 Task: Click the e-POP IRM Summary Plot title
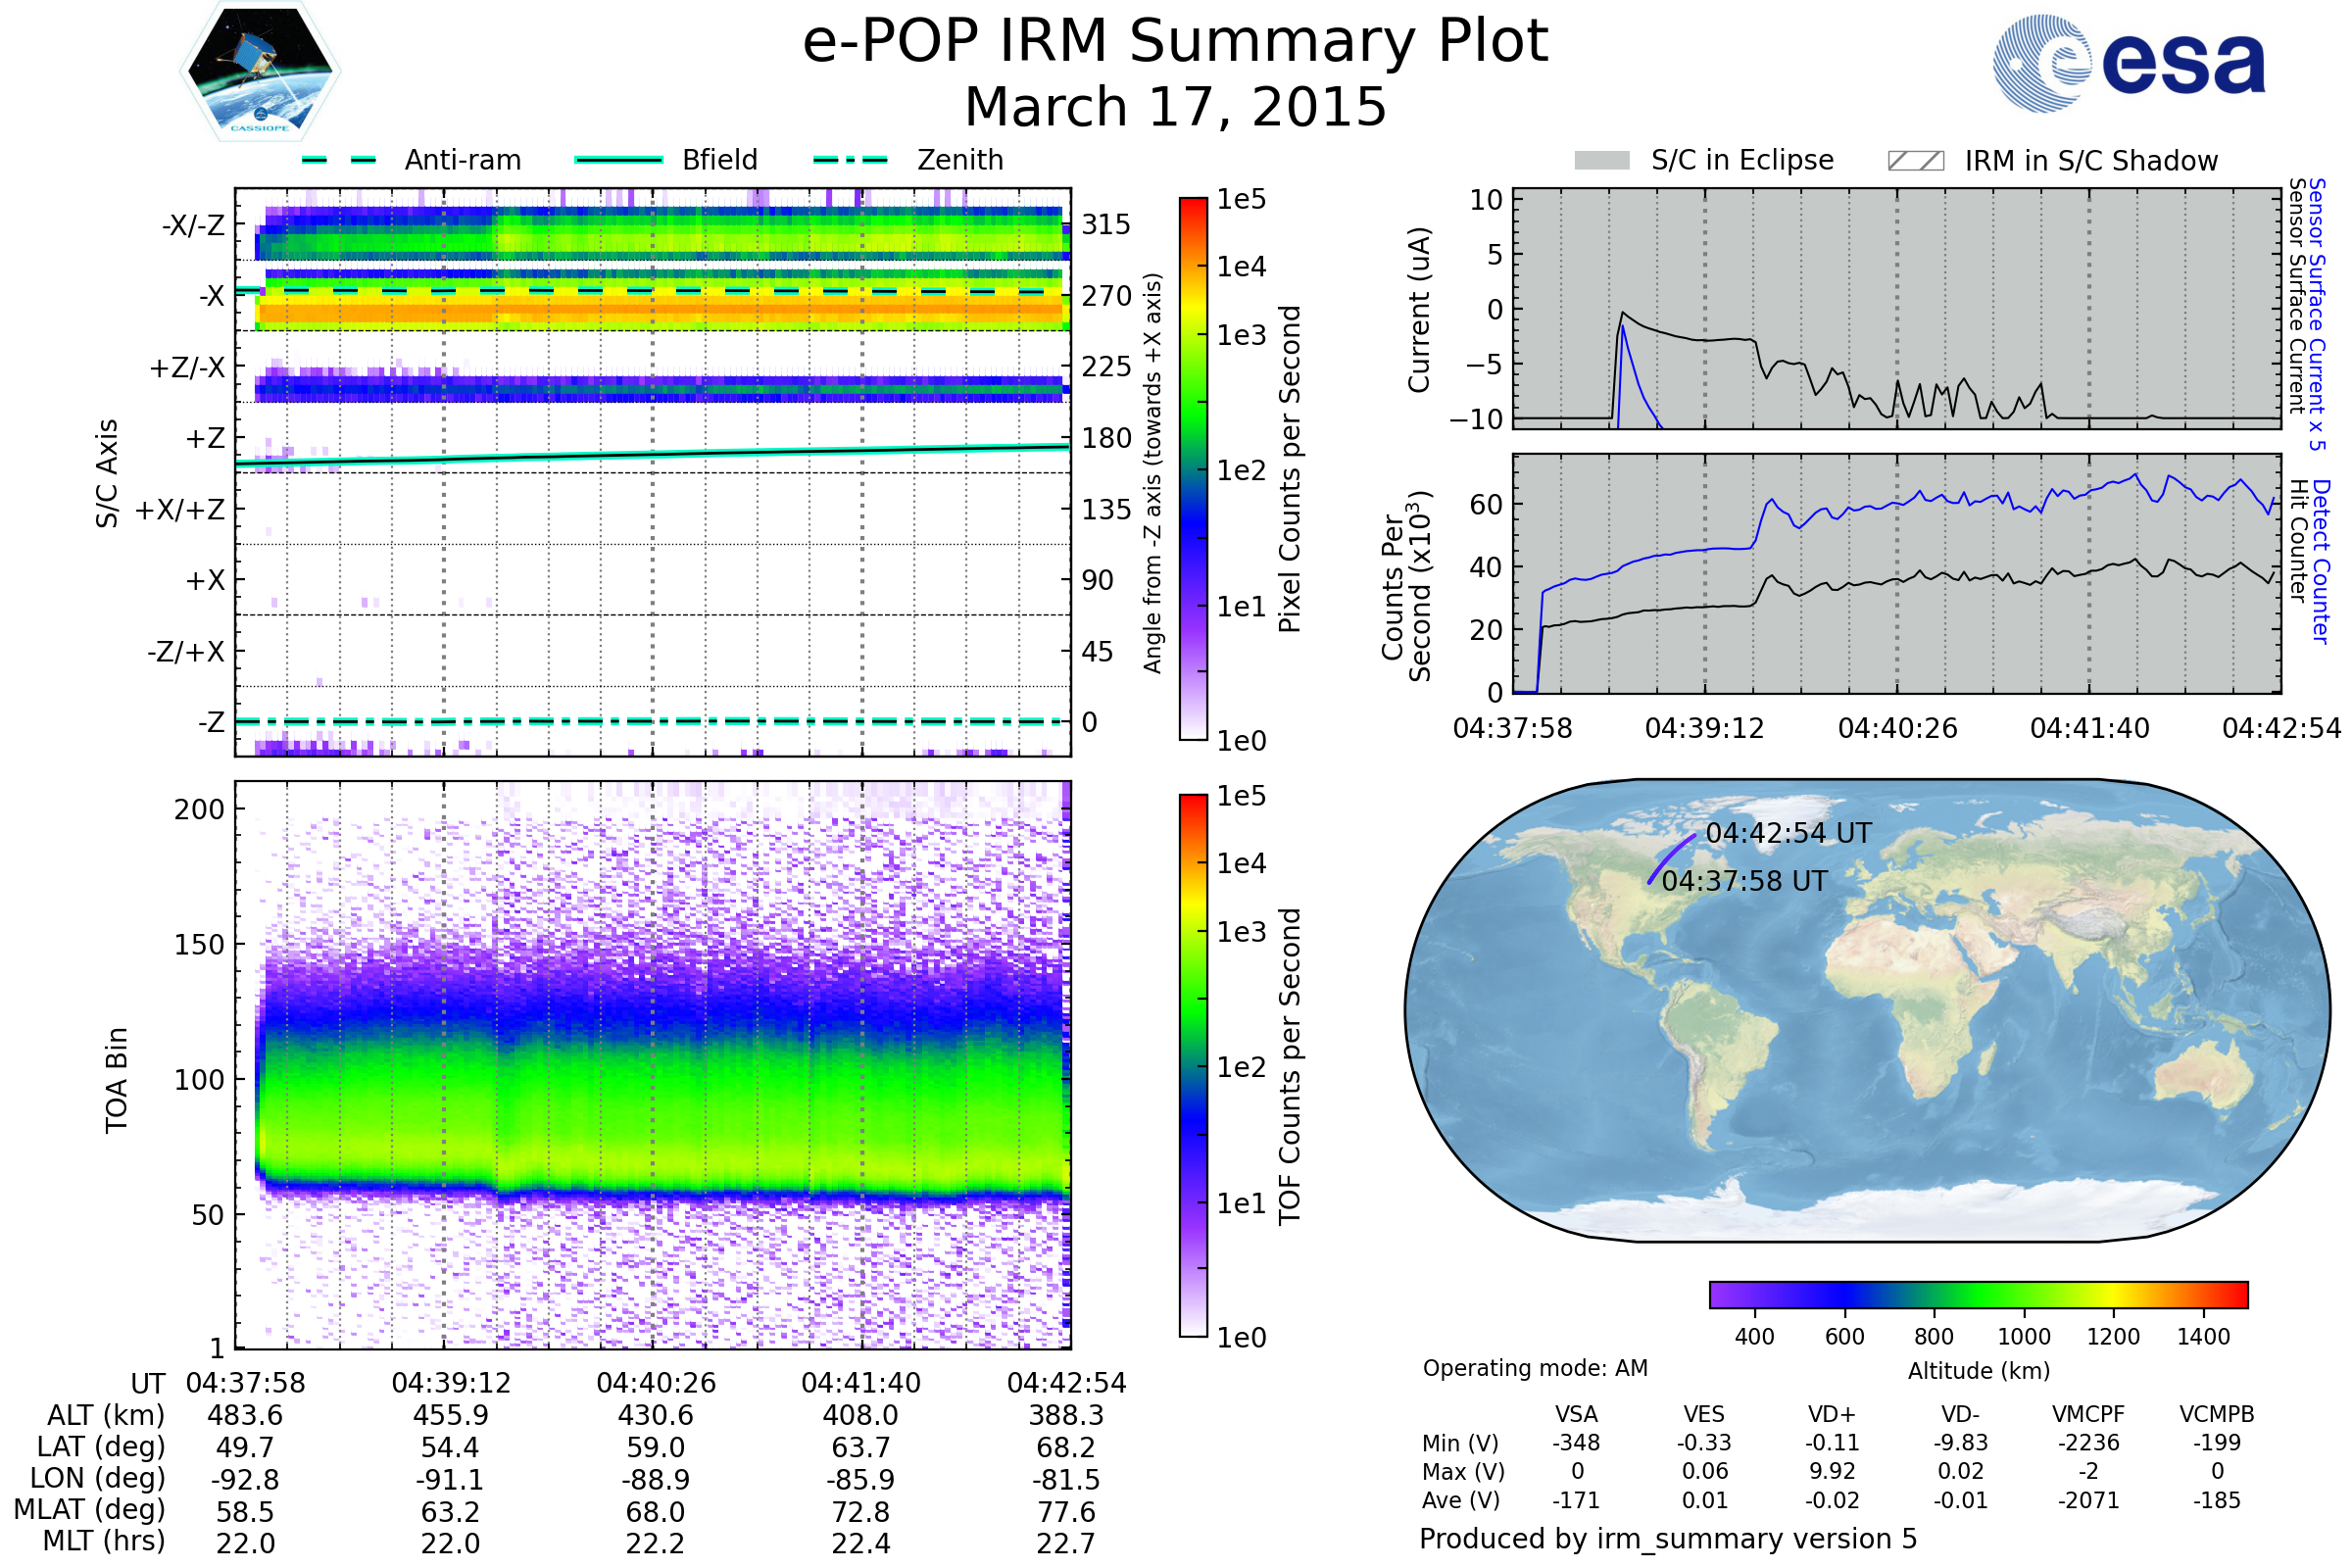tap(1175, 42)
